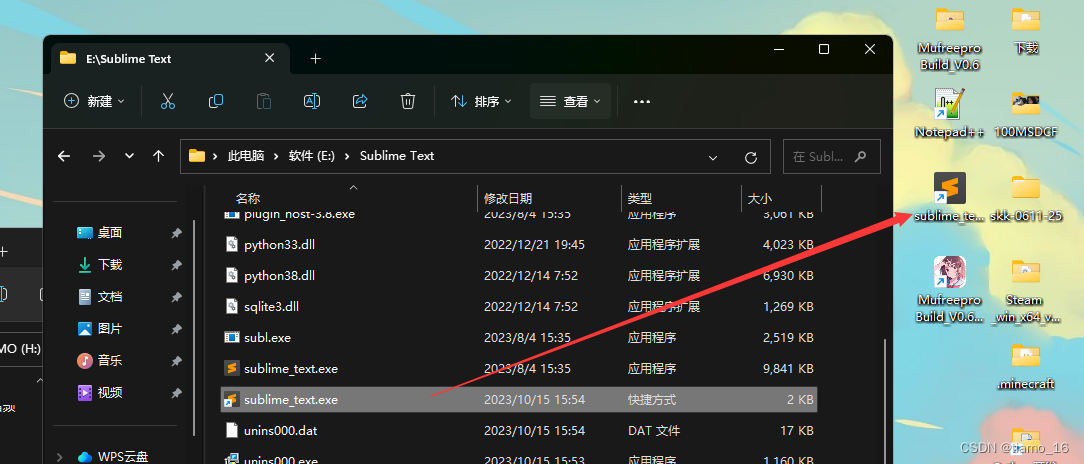Select the 下载 folder on desktop

click(x=1026, y=30)
